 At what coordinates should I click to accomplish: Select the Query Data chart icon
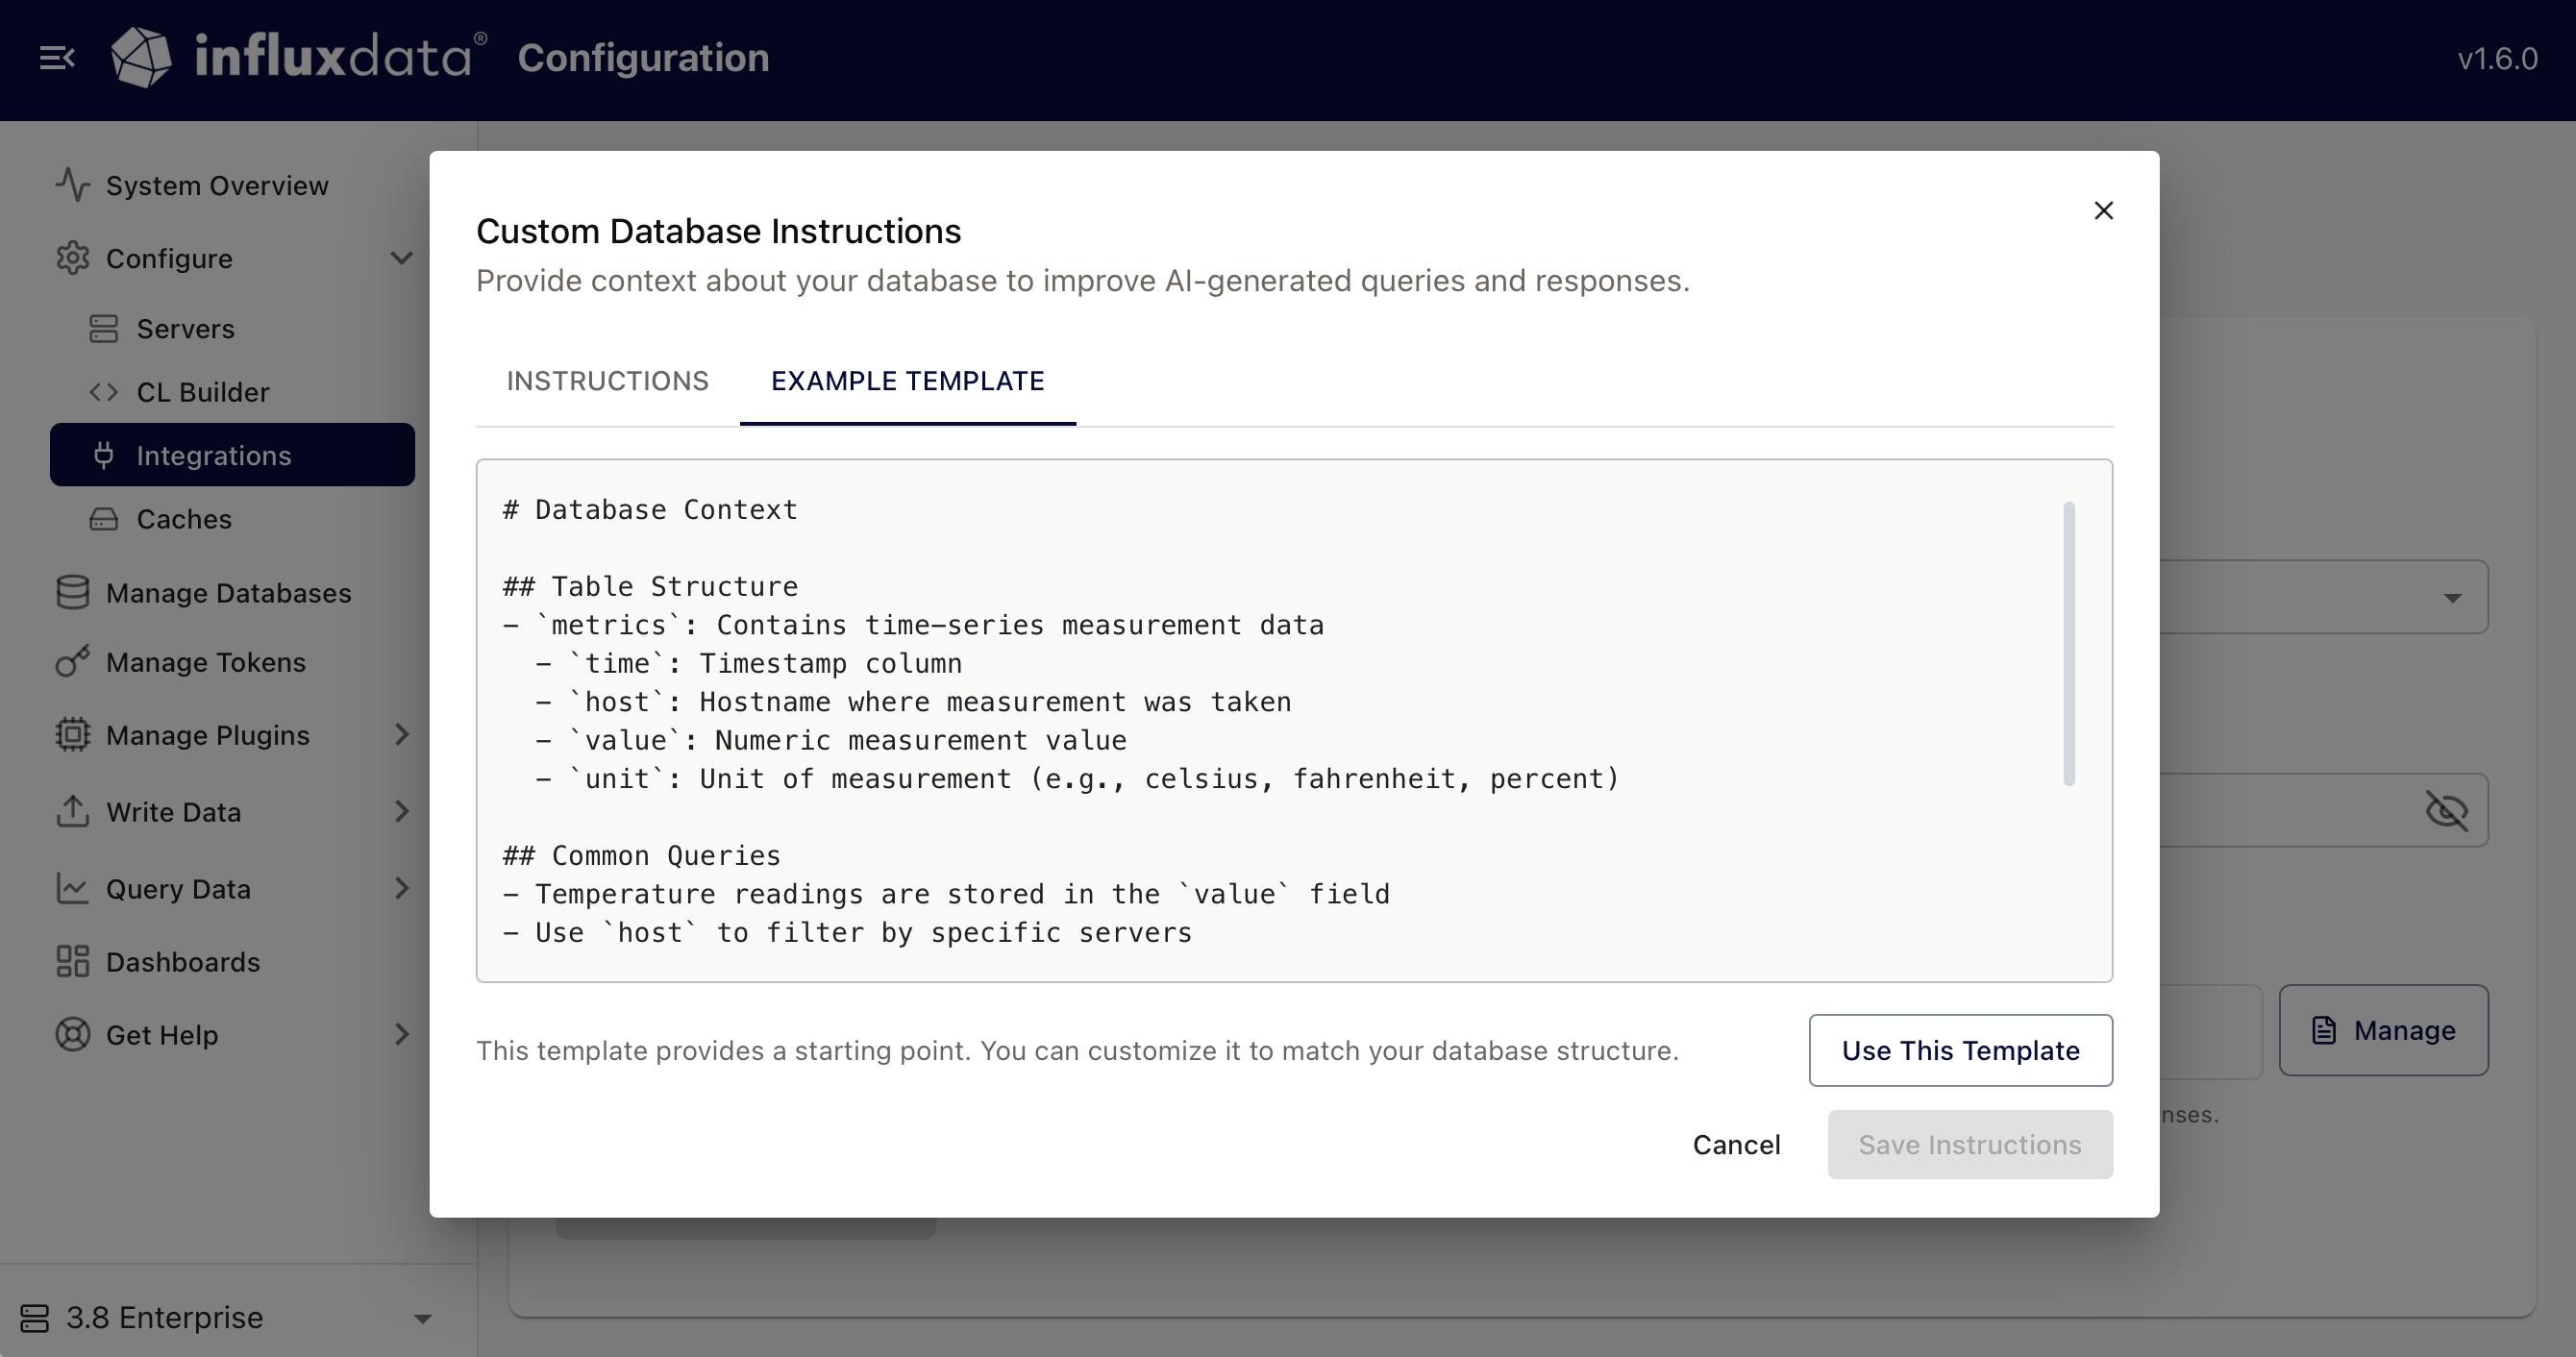point(71,888)
